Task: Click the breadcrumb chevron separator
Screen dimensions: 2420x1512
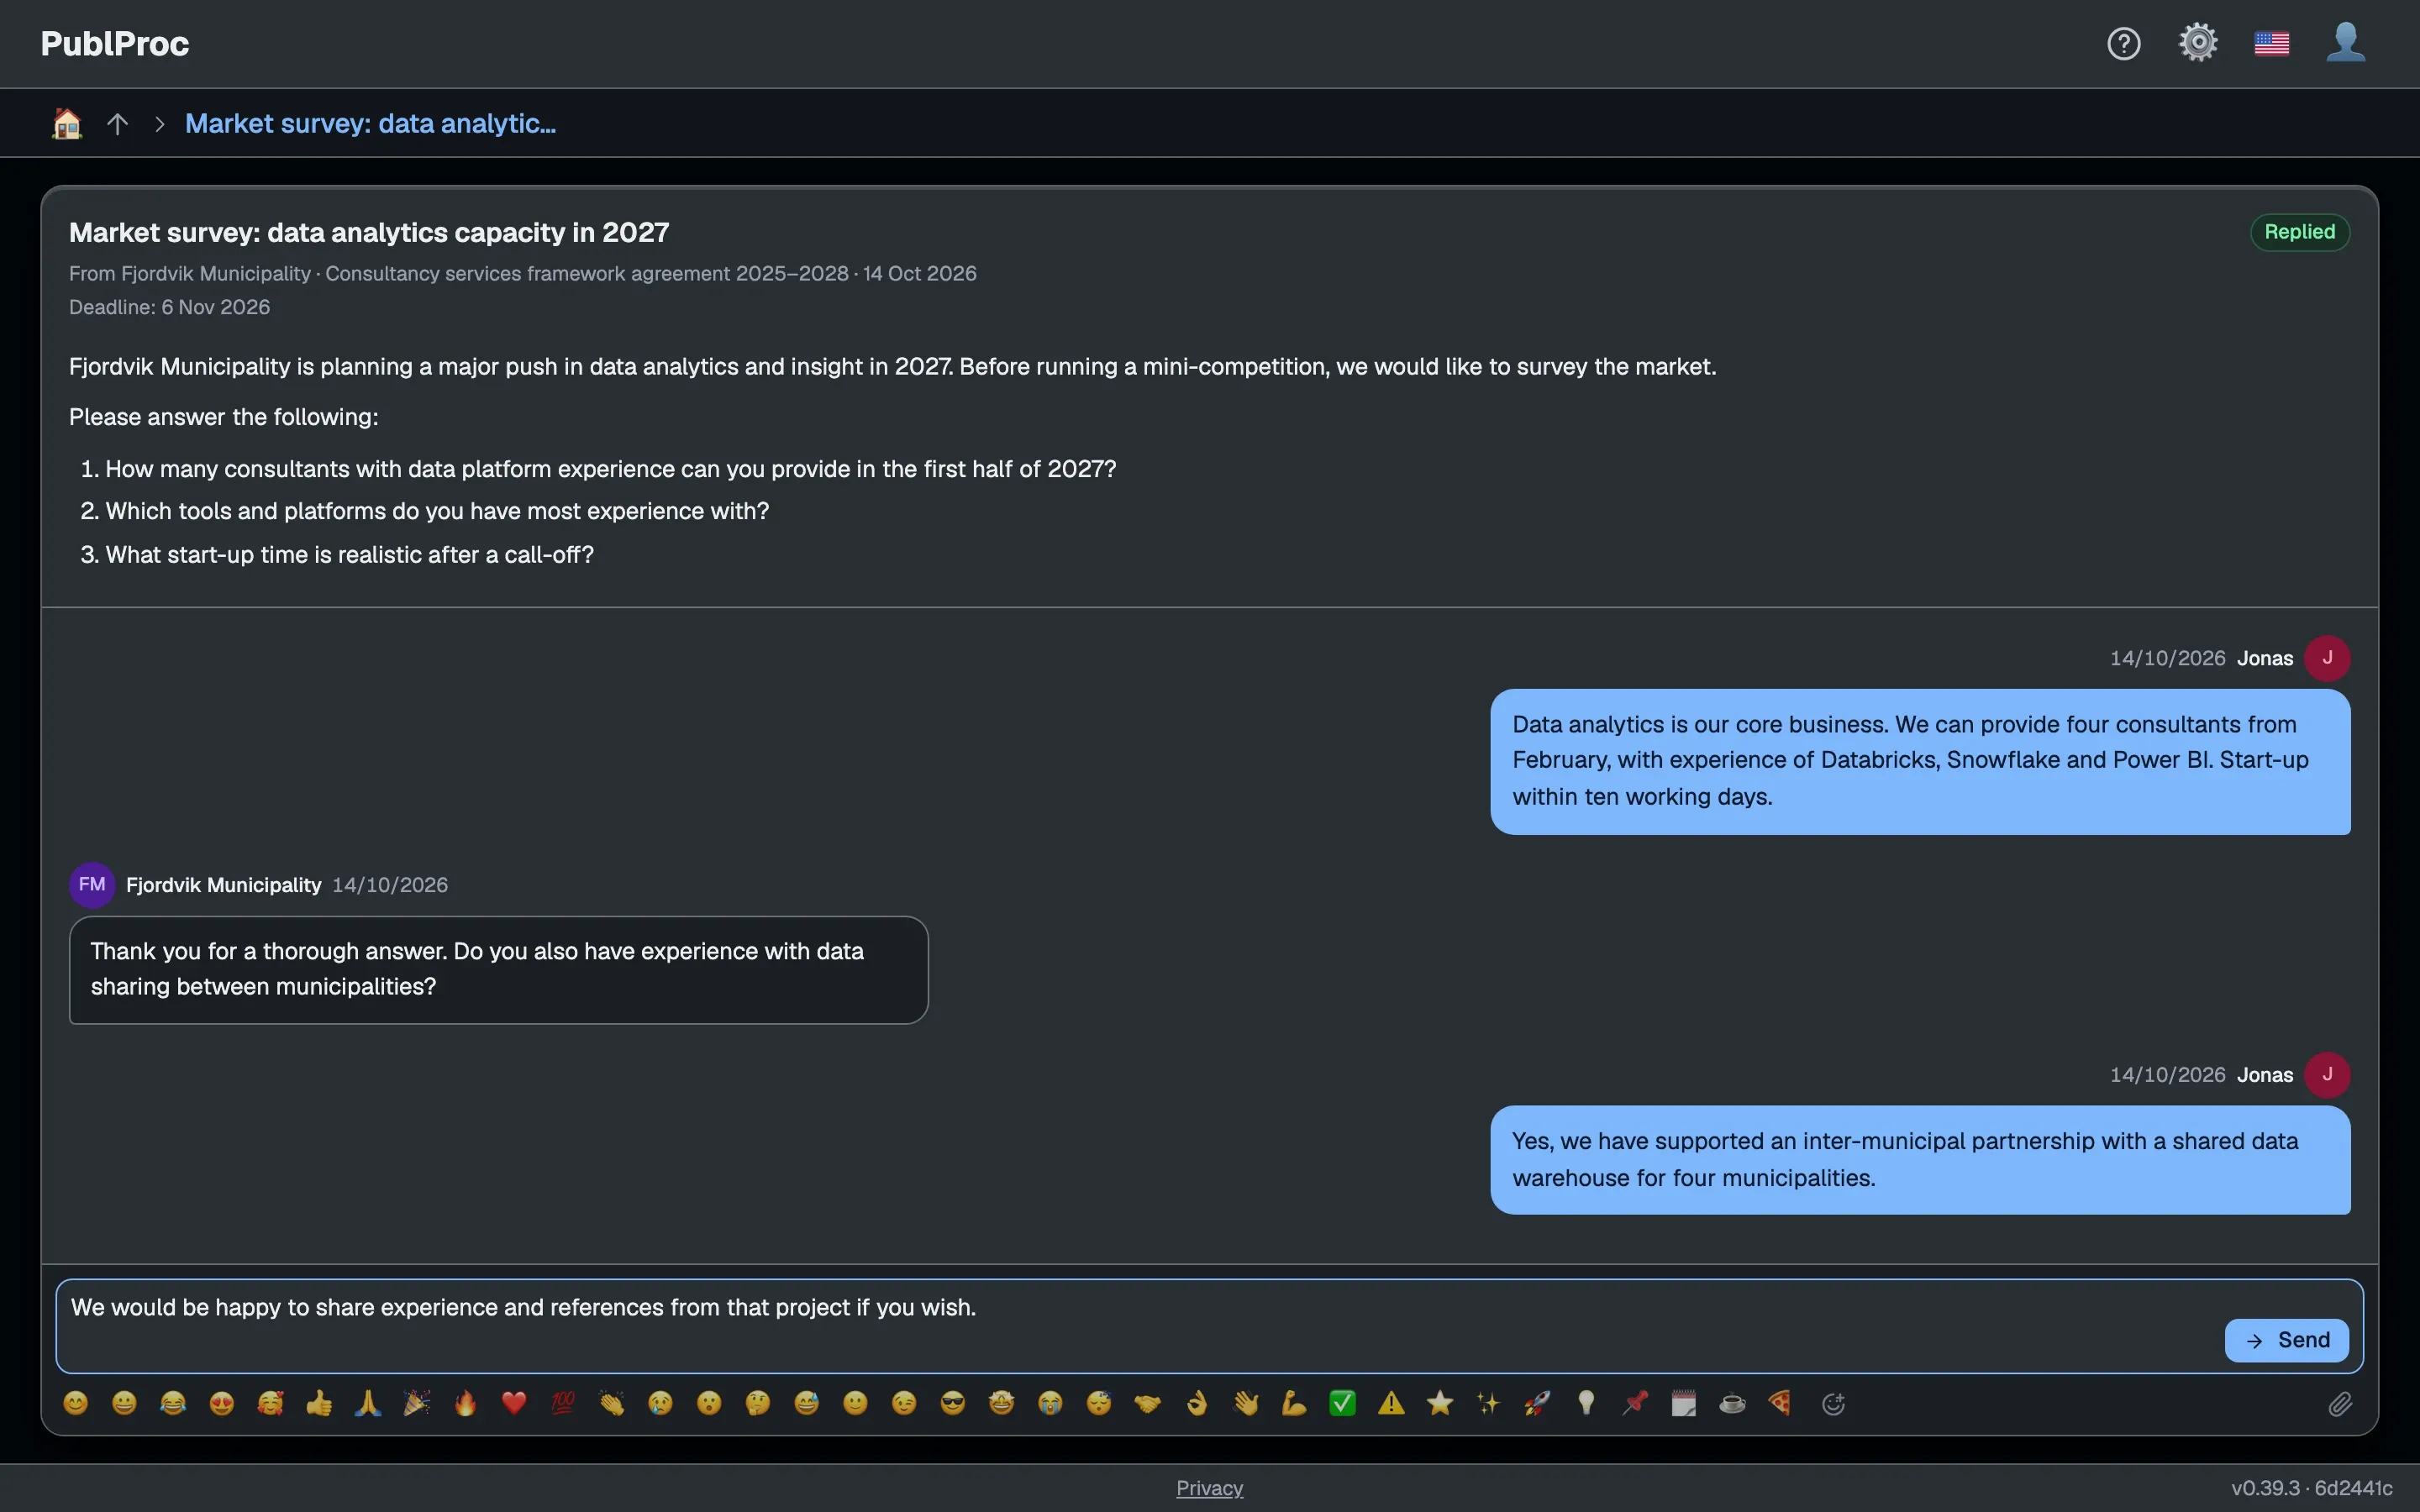Action: [159, 123]
